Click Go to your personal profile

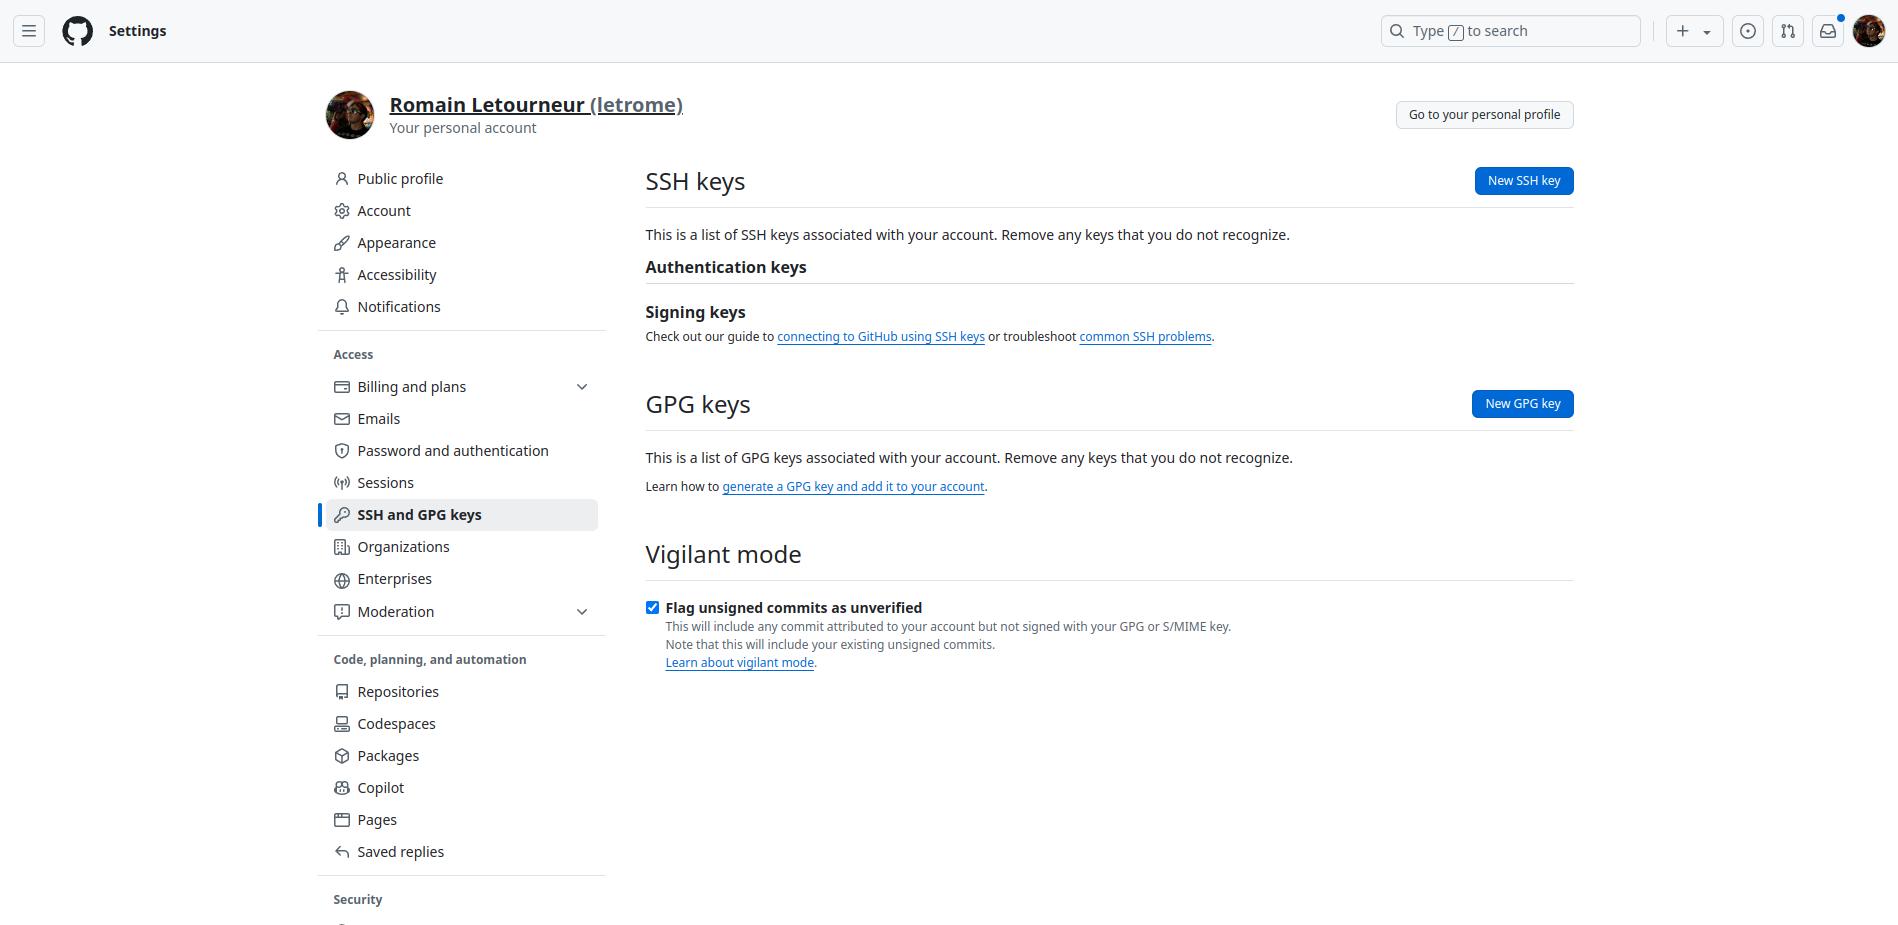click(1484, 114)
